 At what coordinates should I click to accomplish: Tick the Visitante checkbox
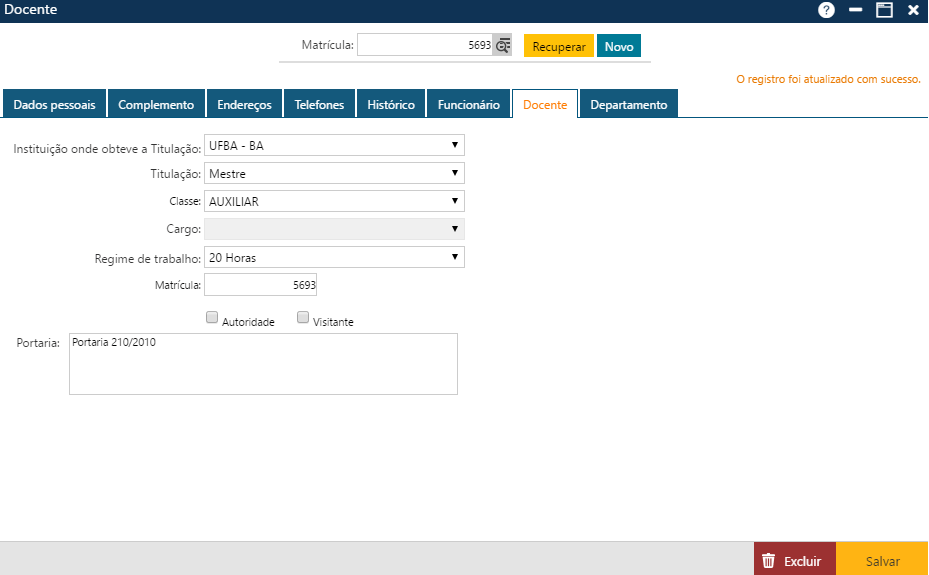pyautogui.click(x=303, y=317)
